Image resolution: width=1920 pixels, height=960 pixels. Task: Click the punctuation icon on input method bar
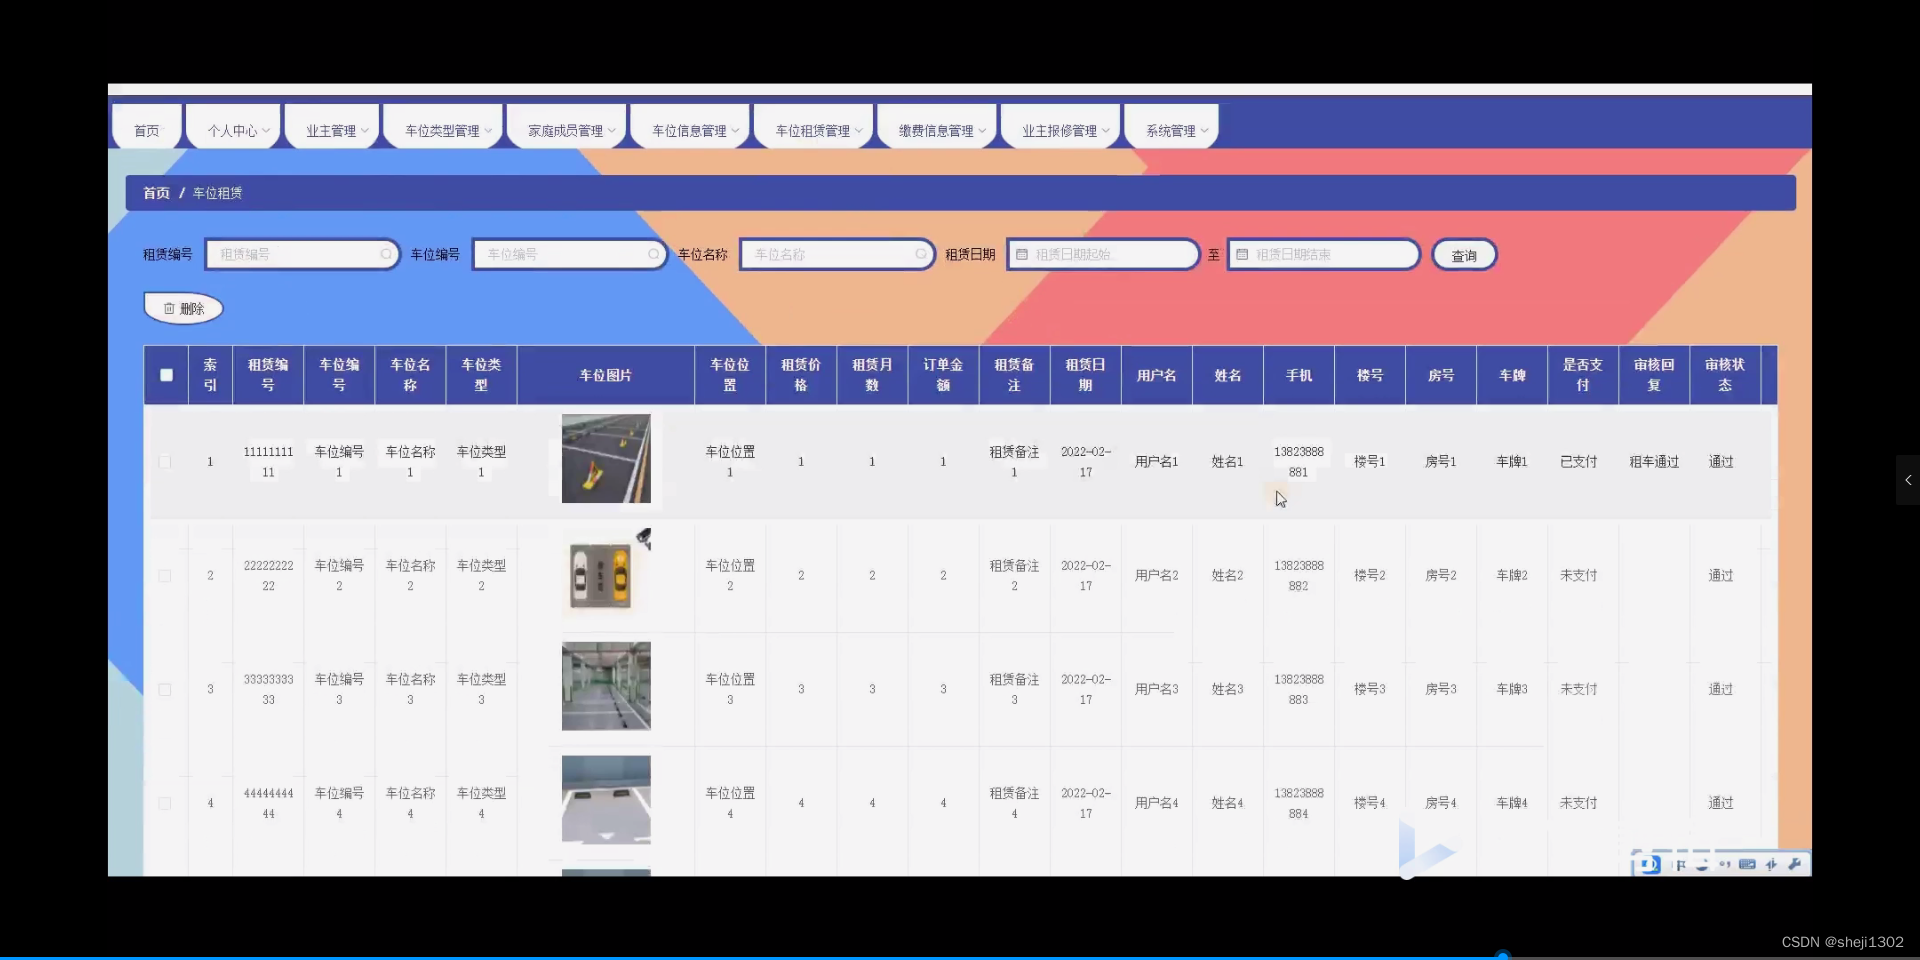click(x=1726, y=865)
